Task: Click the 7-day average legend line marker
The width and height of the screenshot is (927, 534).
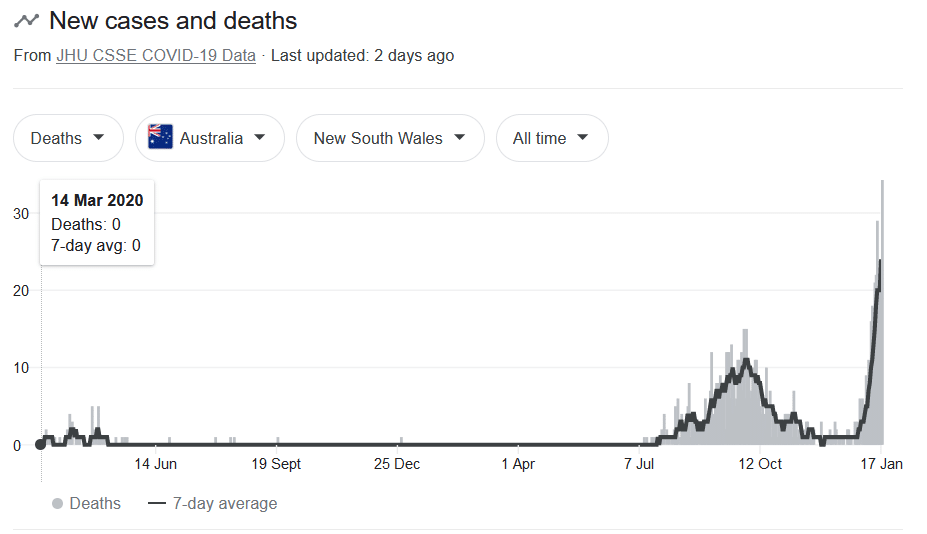Action: pos(157,504)
